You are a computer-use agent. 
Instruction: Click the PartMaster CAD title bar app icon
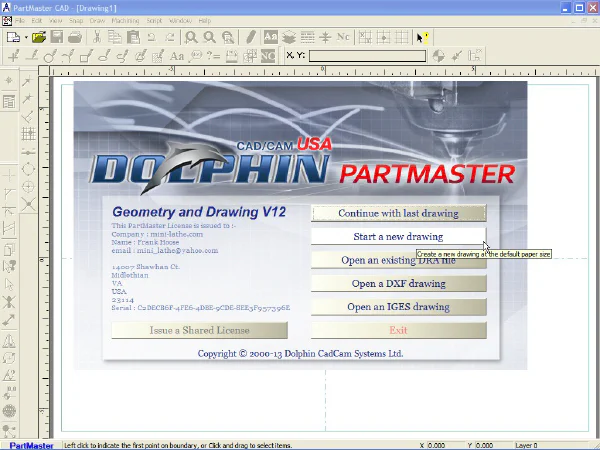pos(6,8)
